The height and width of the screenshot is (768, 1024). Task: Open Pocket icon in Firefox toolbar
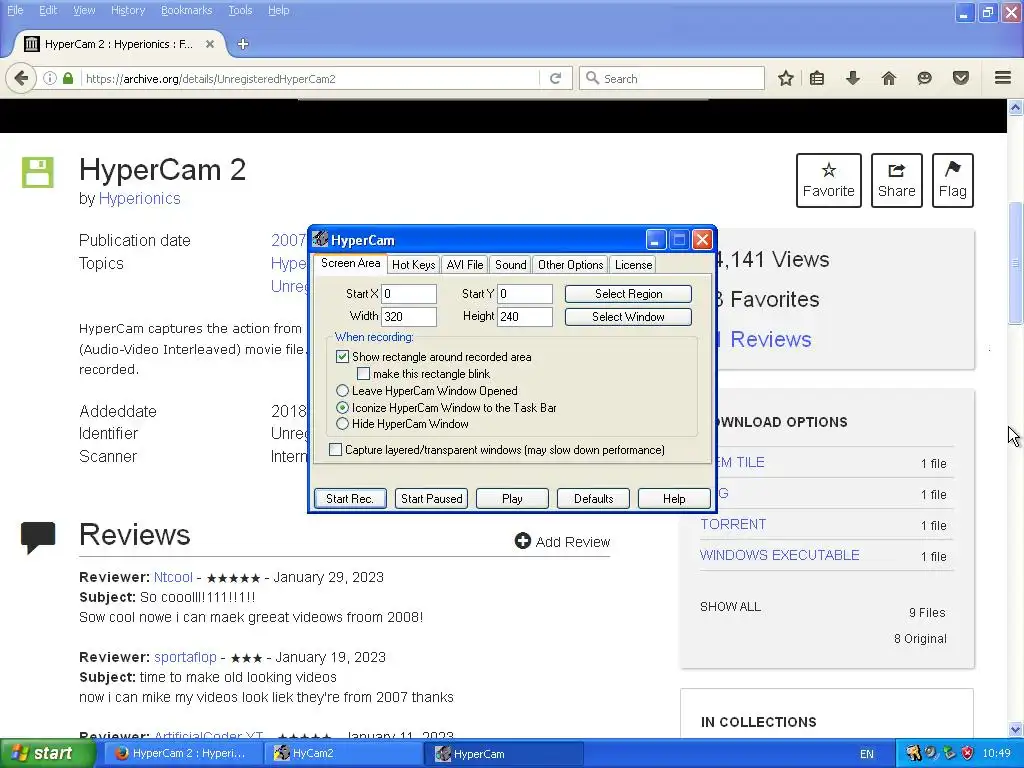tap(961, 78)
